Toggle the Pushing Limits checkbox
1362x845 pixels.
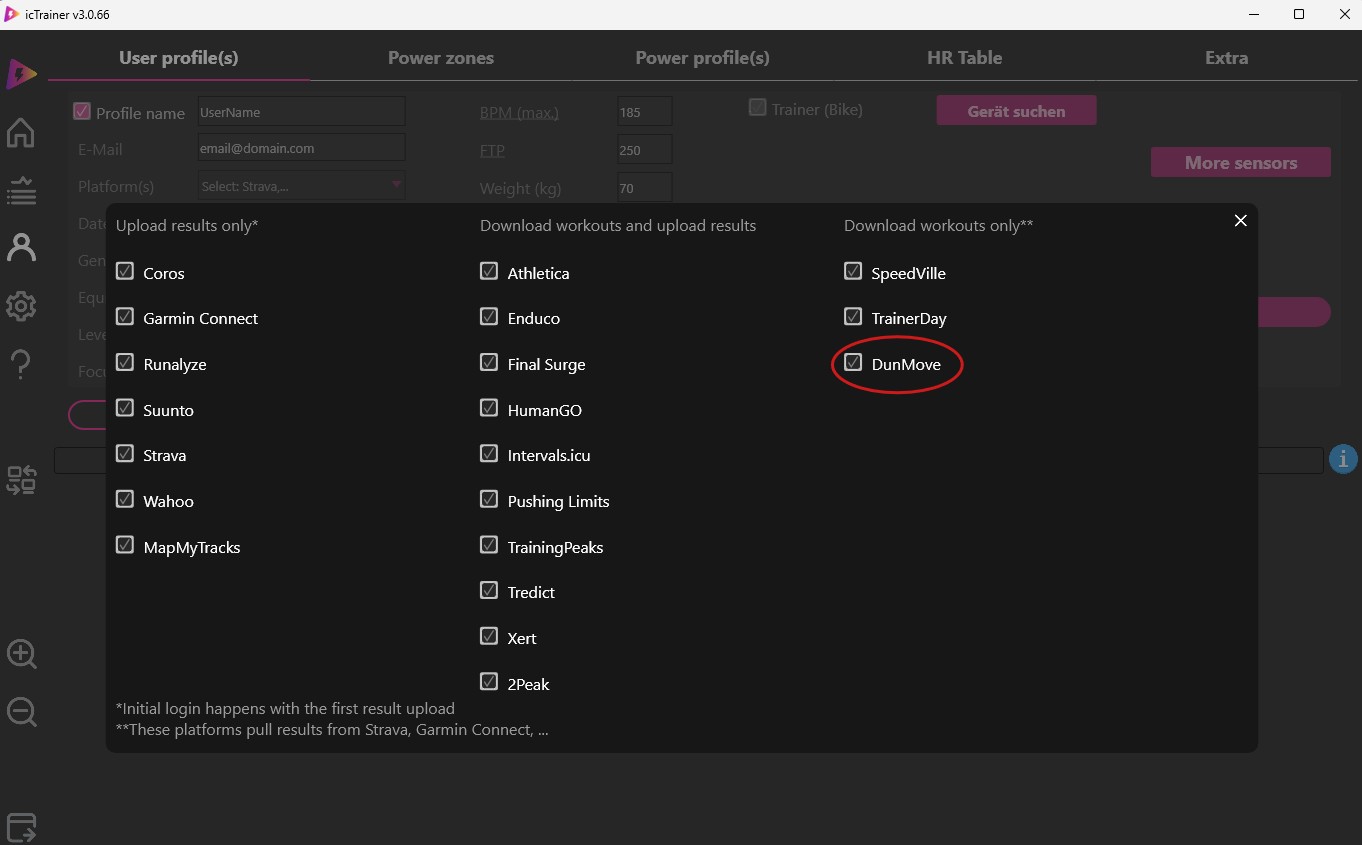pos(489,499)
